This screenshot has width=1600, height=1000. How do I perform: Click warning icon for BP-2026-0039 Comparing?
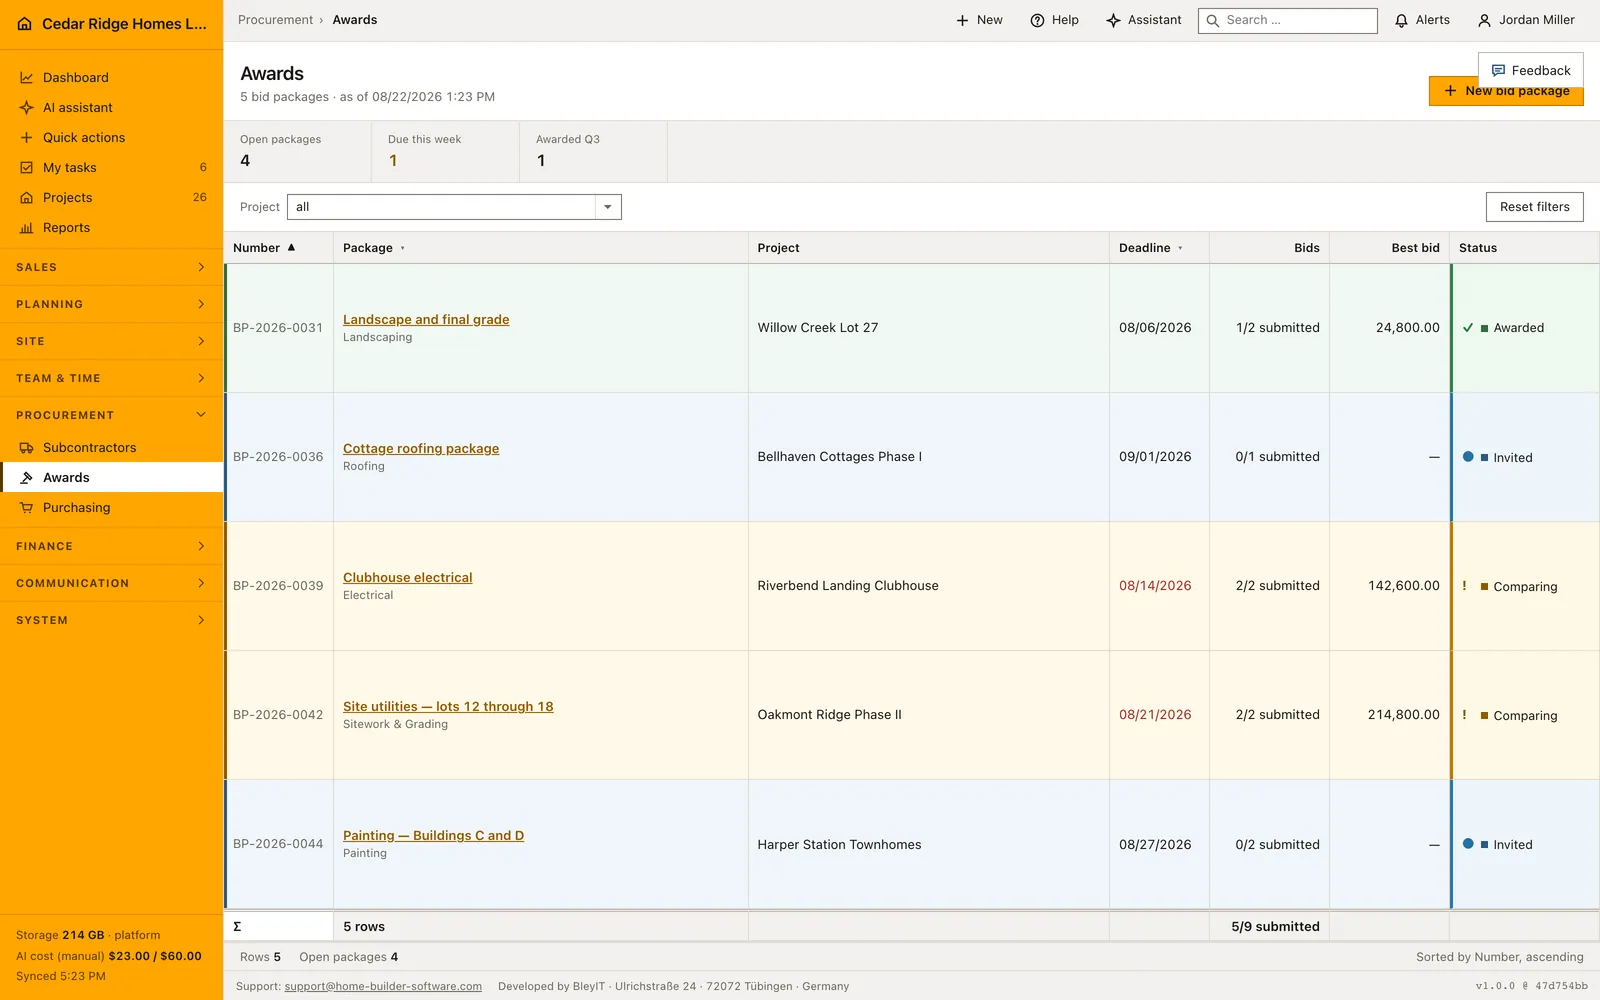1464,586
